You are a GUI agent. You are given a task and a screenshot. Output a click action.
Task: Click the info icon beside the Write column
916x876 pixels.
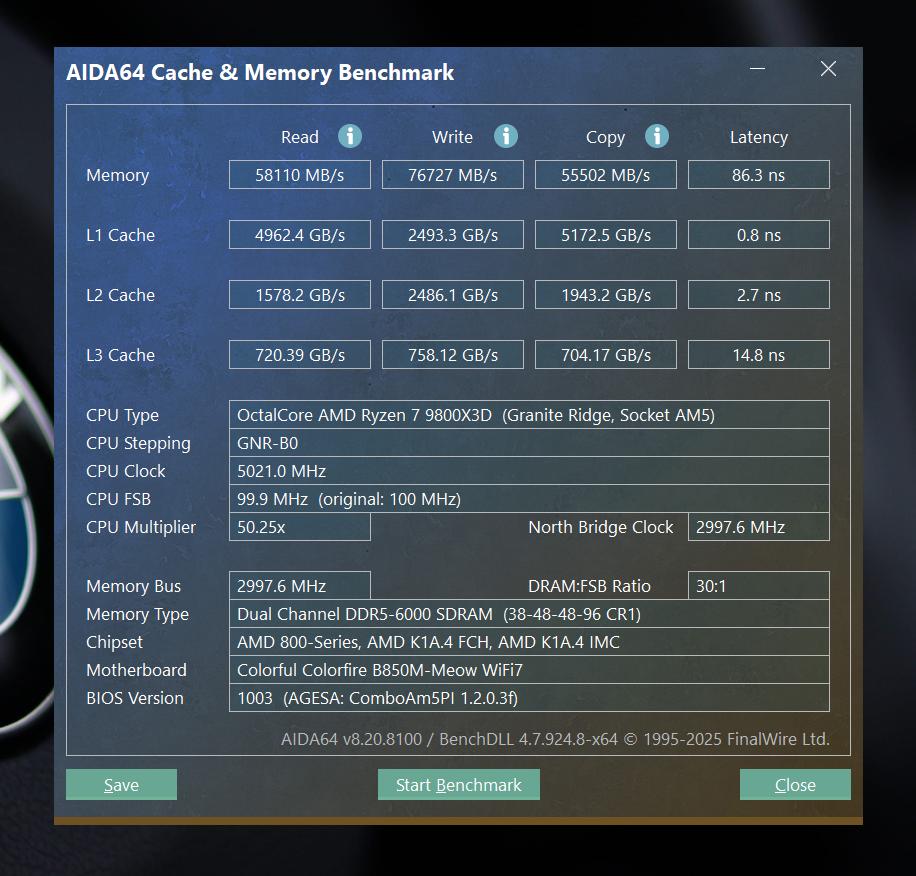click(506, 136)
